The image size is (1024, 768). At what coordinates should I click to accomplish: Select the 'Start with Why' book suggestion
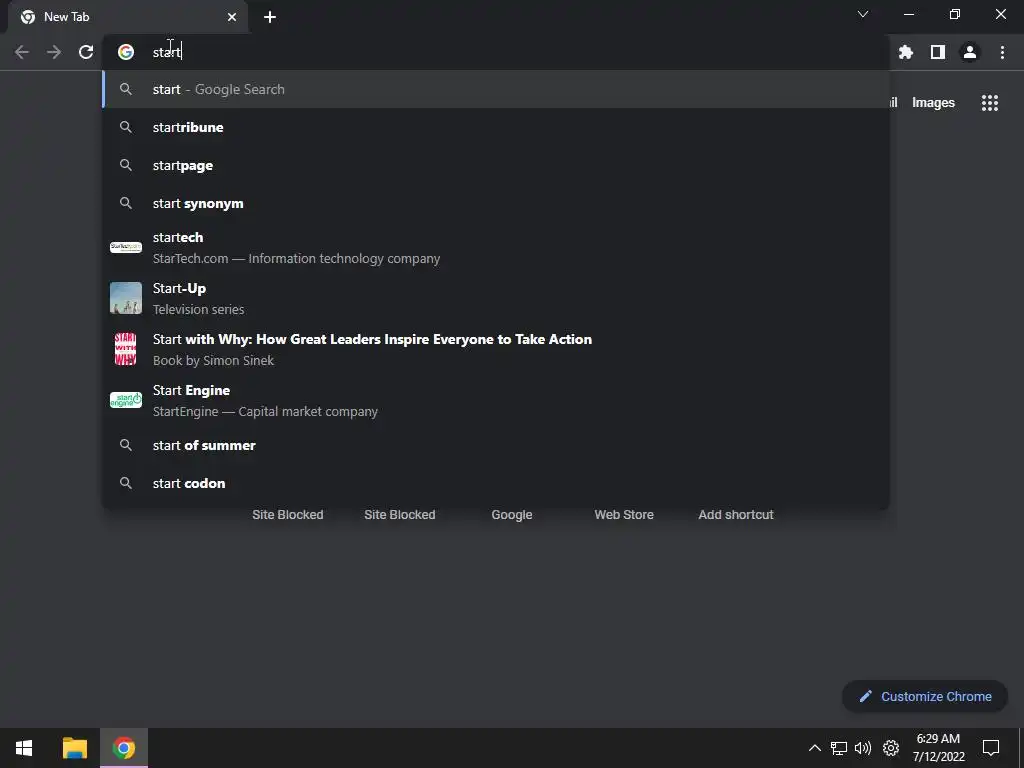pyautogui.click(x=496, y=349)
